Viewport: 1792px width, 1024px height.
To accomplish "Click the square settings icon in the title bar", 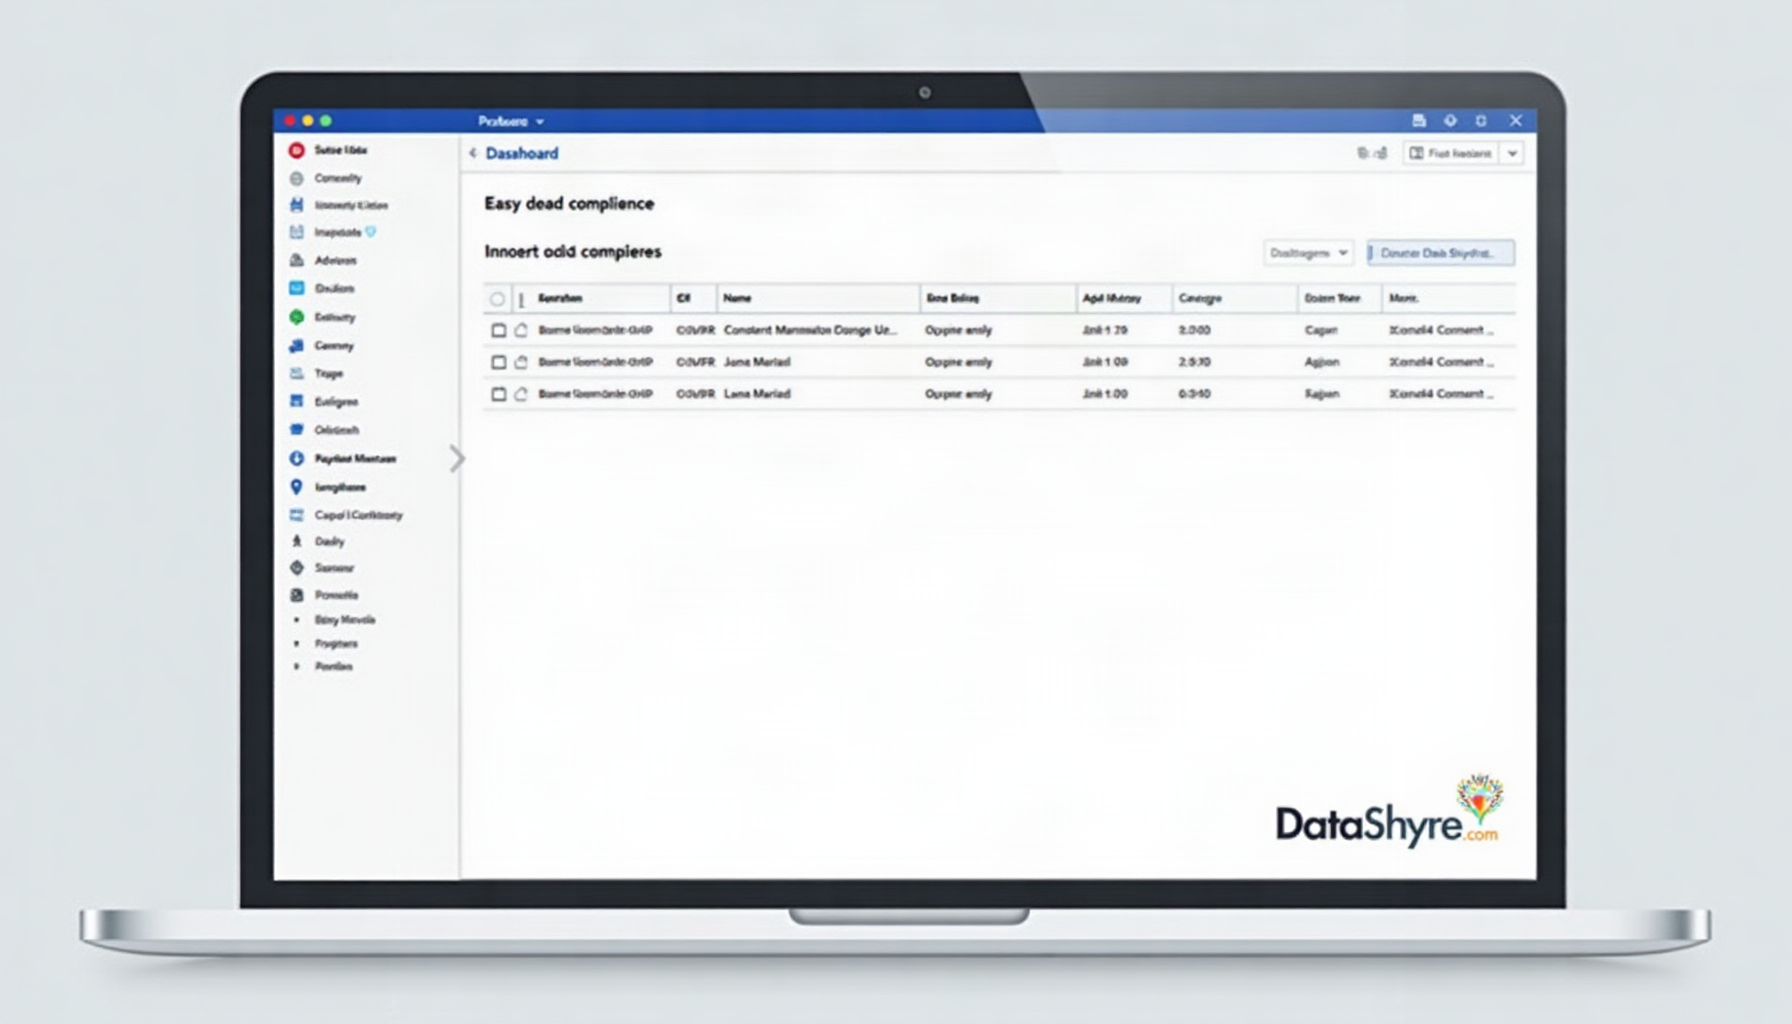I will pyautogui.click(x=1481, y=120).
